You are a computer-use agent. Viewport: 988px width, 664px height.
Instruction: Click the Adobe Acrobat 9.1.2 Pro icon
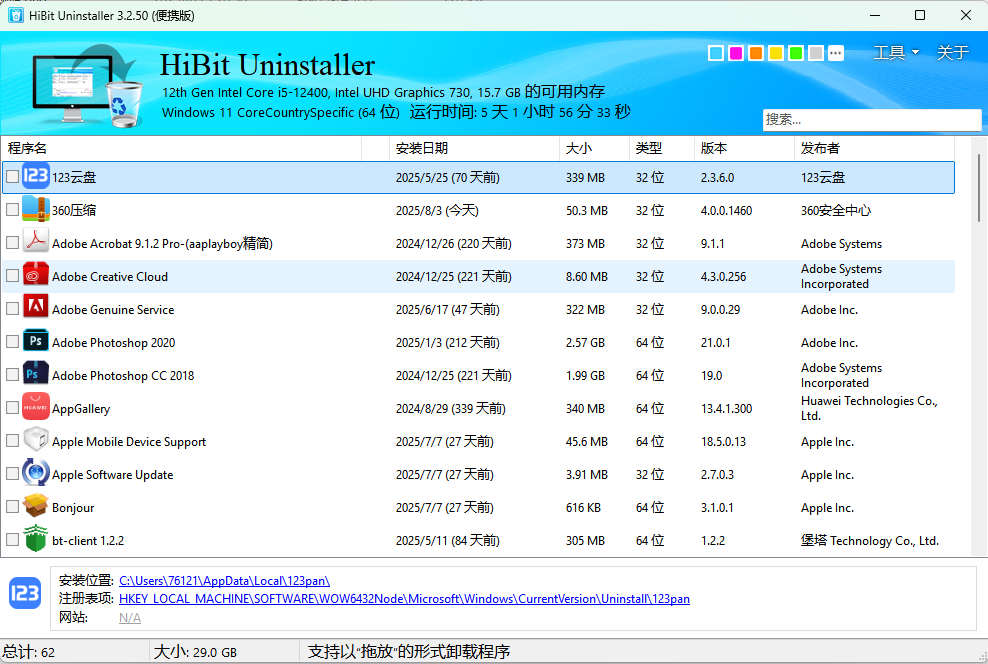pos(35,242)
